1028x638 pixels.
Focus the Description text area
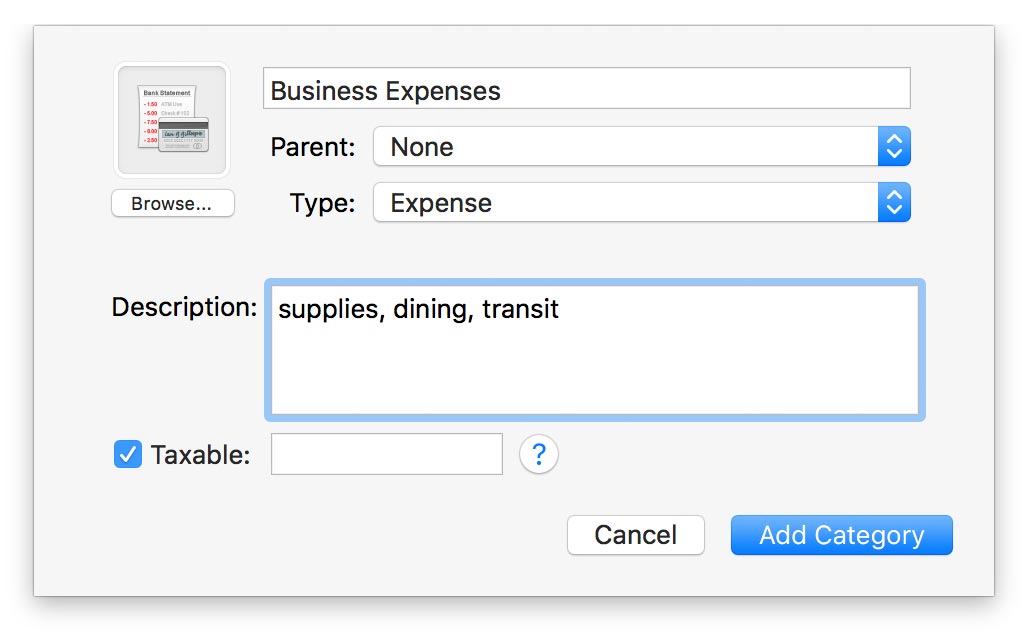click(594, 365)
